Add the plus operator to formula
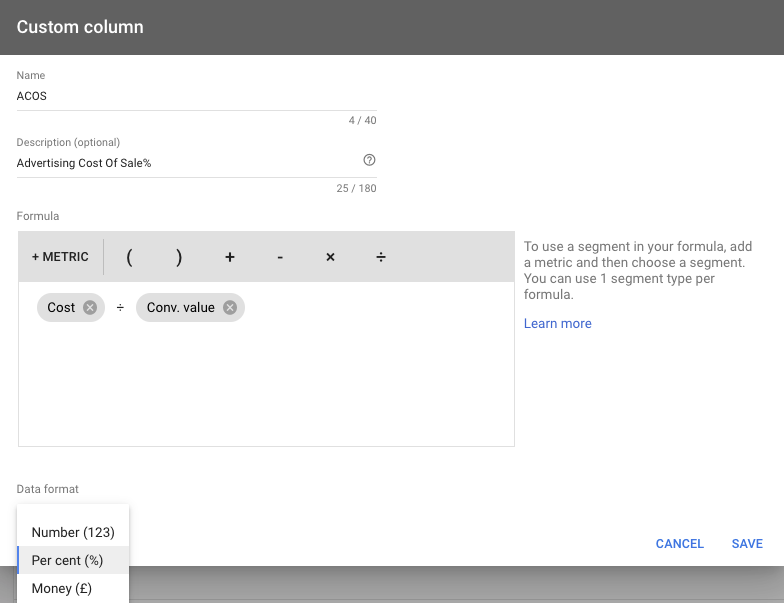The image size is (784, 603). [230, 257]
